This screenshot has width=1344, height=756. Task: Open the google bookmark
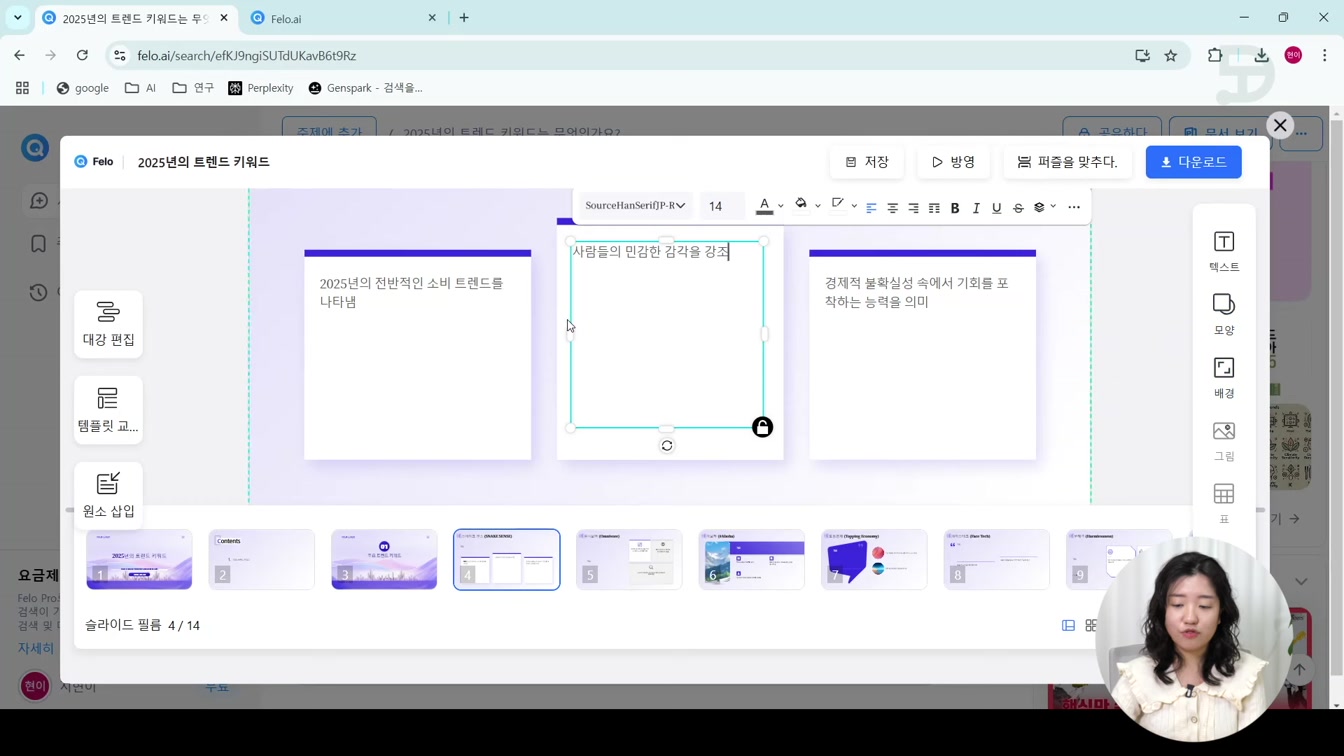tap(83, 88)
